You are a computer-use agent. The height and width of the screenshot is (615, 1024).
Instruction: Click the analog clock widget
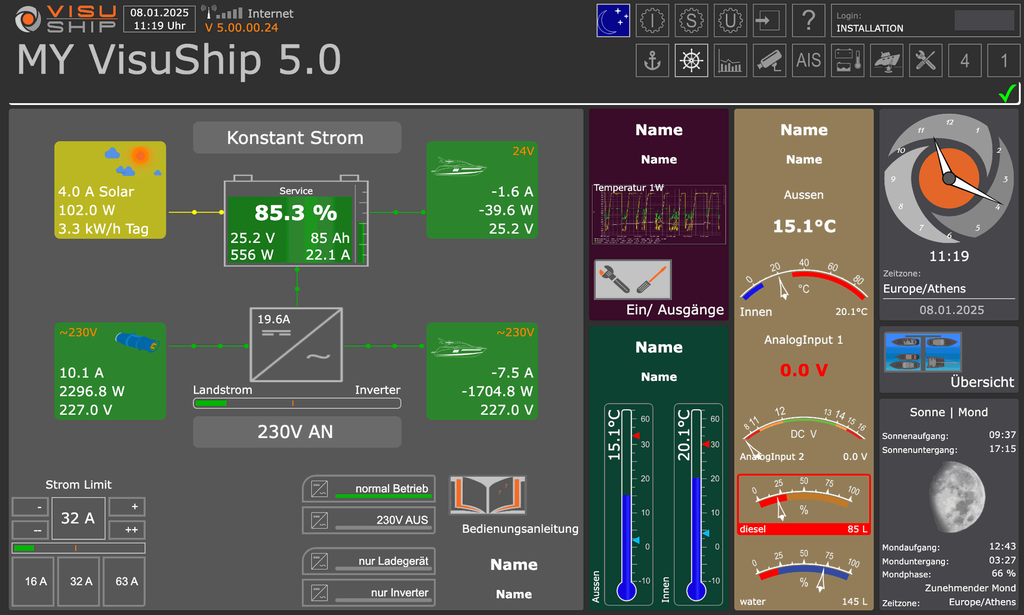coord(949,178)
